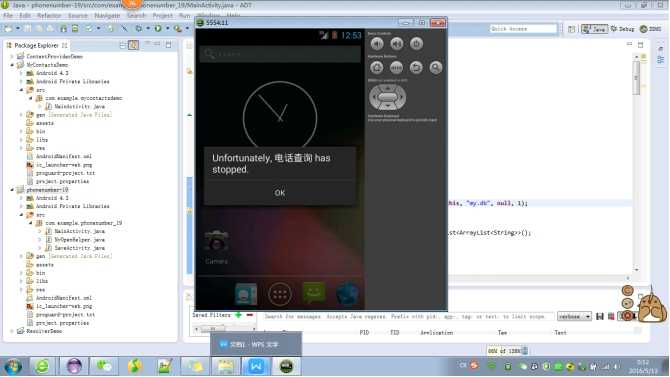
Task: Remove LogCat saved filter with minus
Action: pos(250,315)
